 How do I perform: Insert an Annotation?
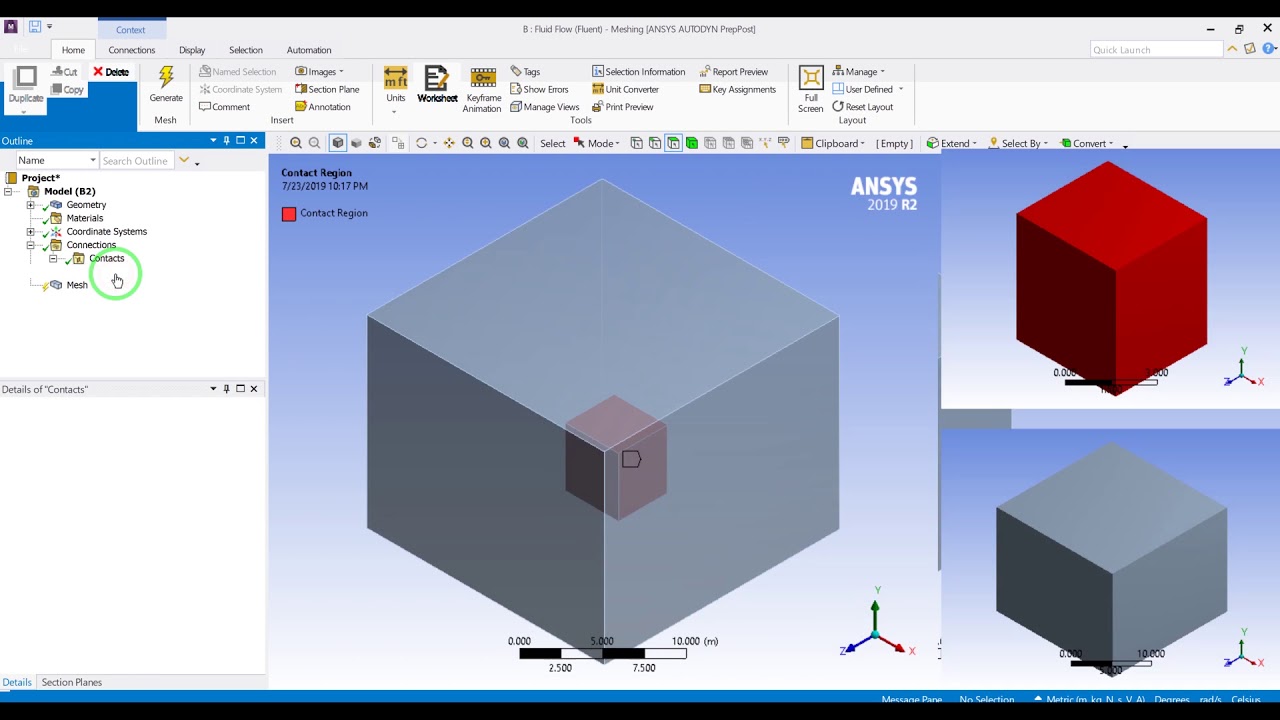(x=323, y=107)
